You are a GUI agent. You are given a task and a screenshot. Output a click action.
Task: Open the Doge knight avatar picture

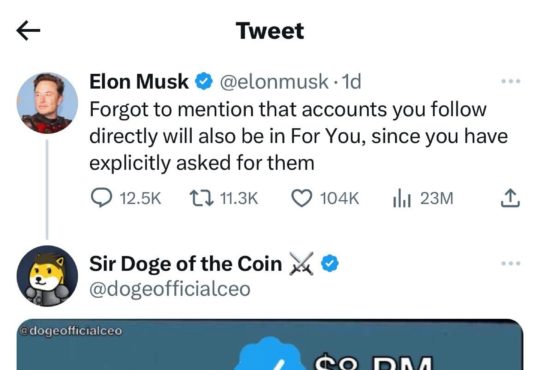(x=47, y=276)
